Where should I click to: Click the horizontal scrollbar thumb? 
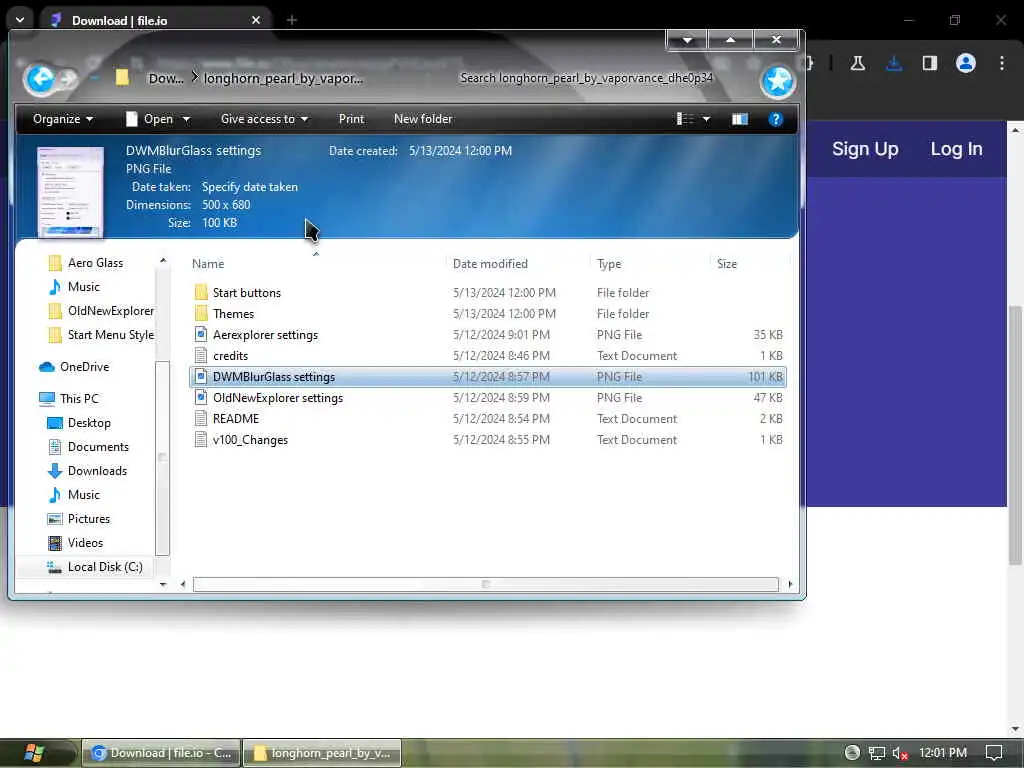tap(485, 584)
